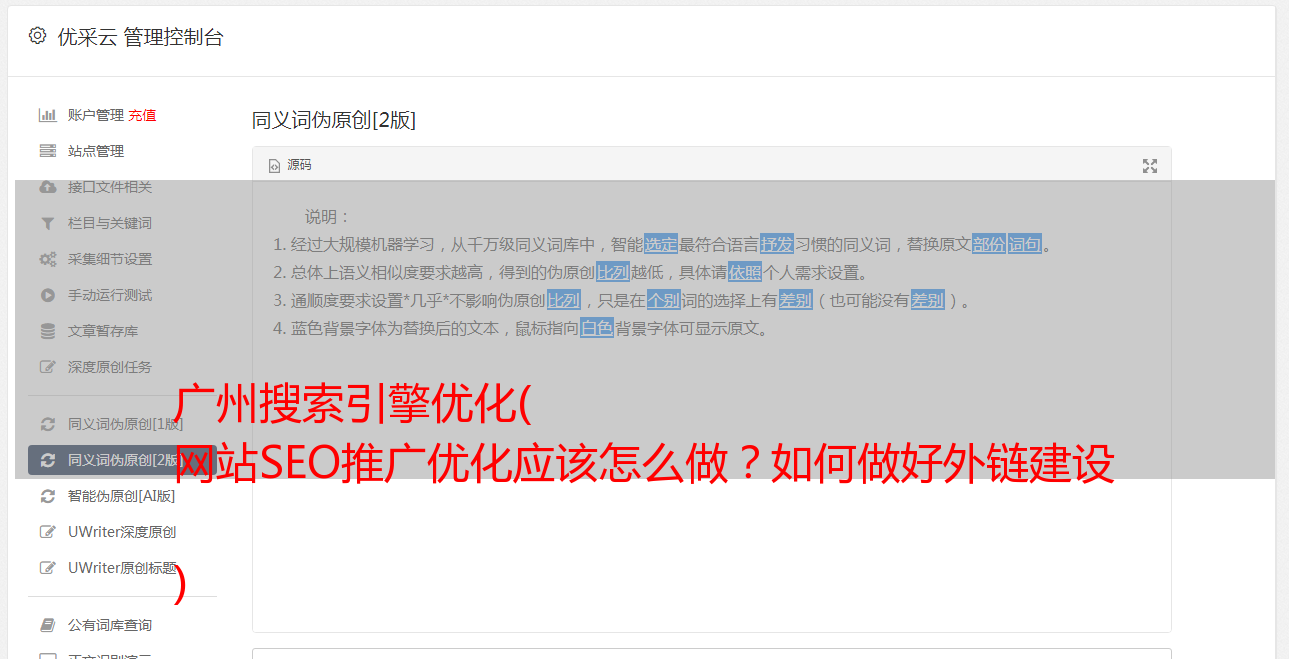Click the refresh icon beside 智能伪原创[AI版]
The height and width of the screenshot is (659, 1289).
point(47,496)
